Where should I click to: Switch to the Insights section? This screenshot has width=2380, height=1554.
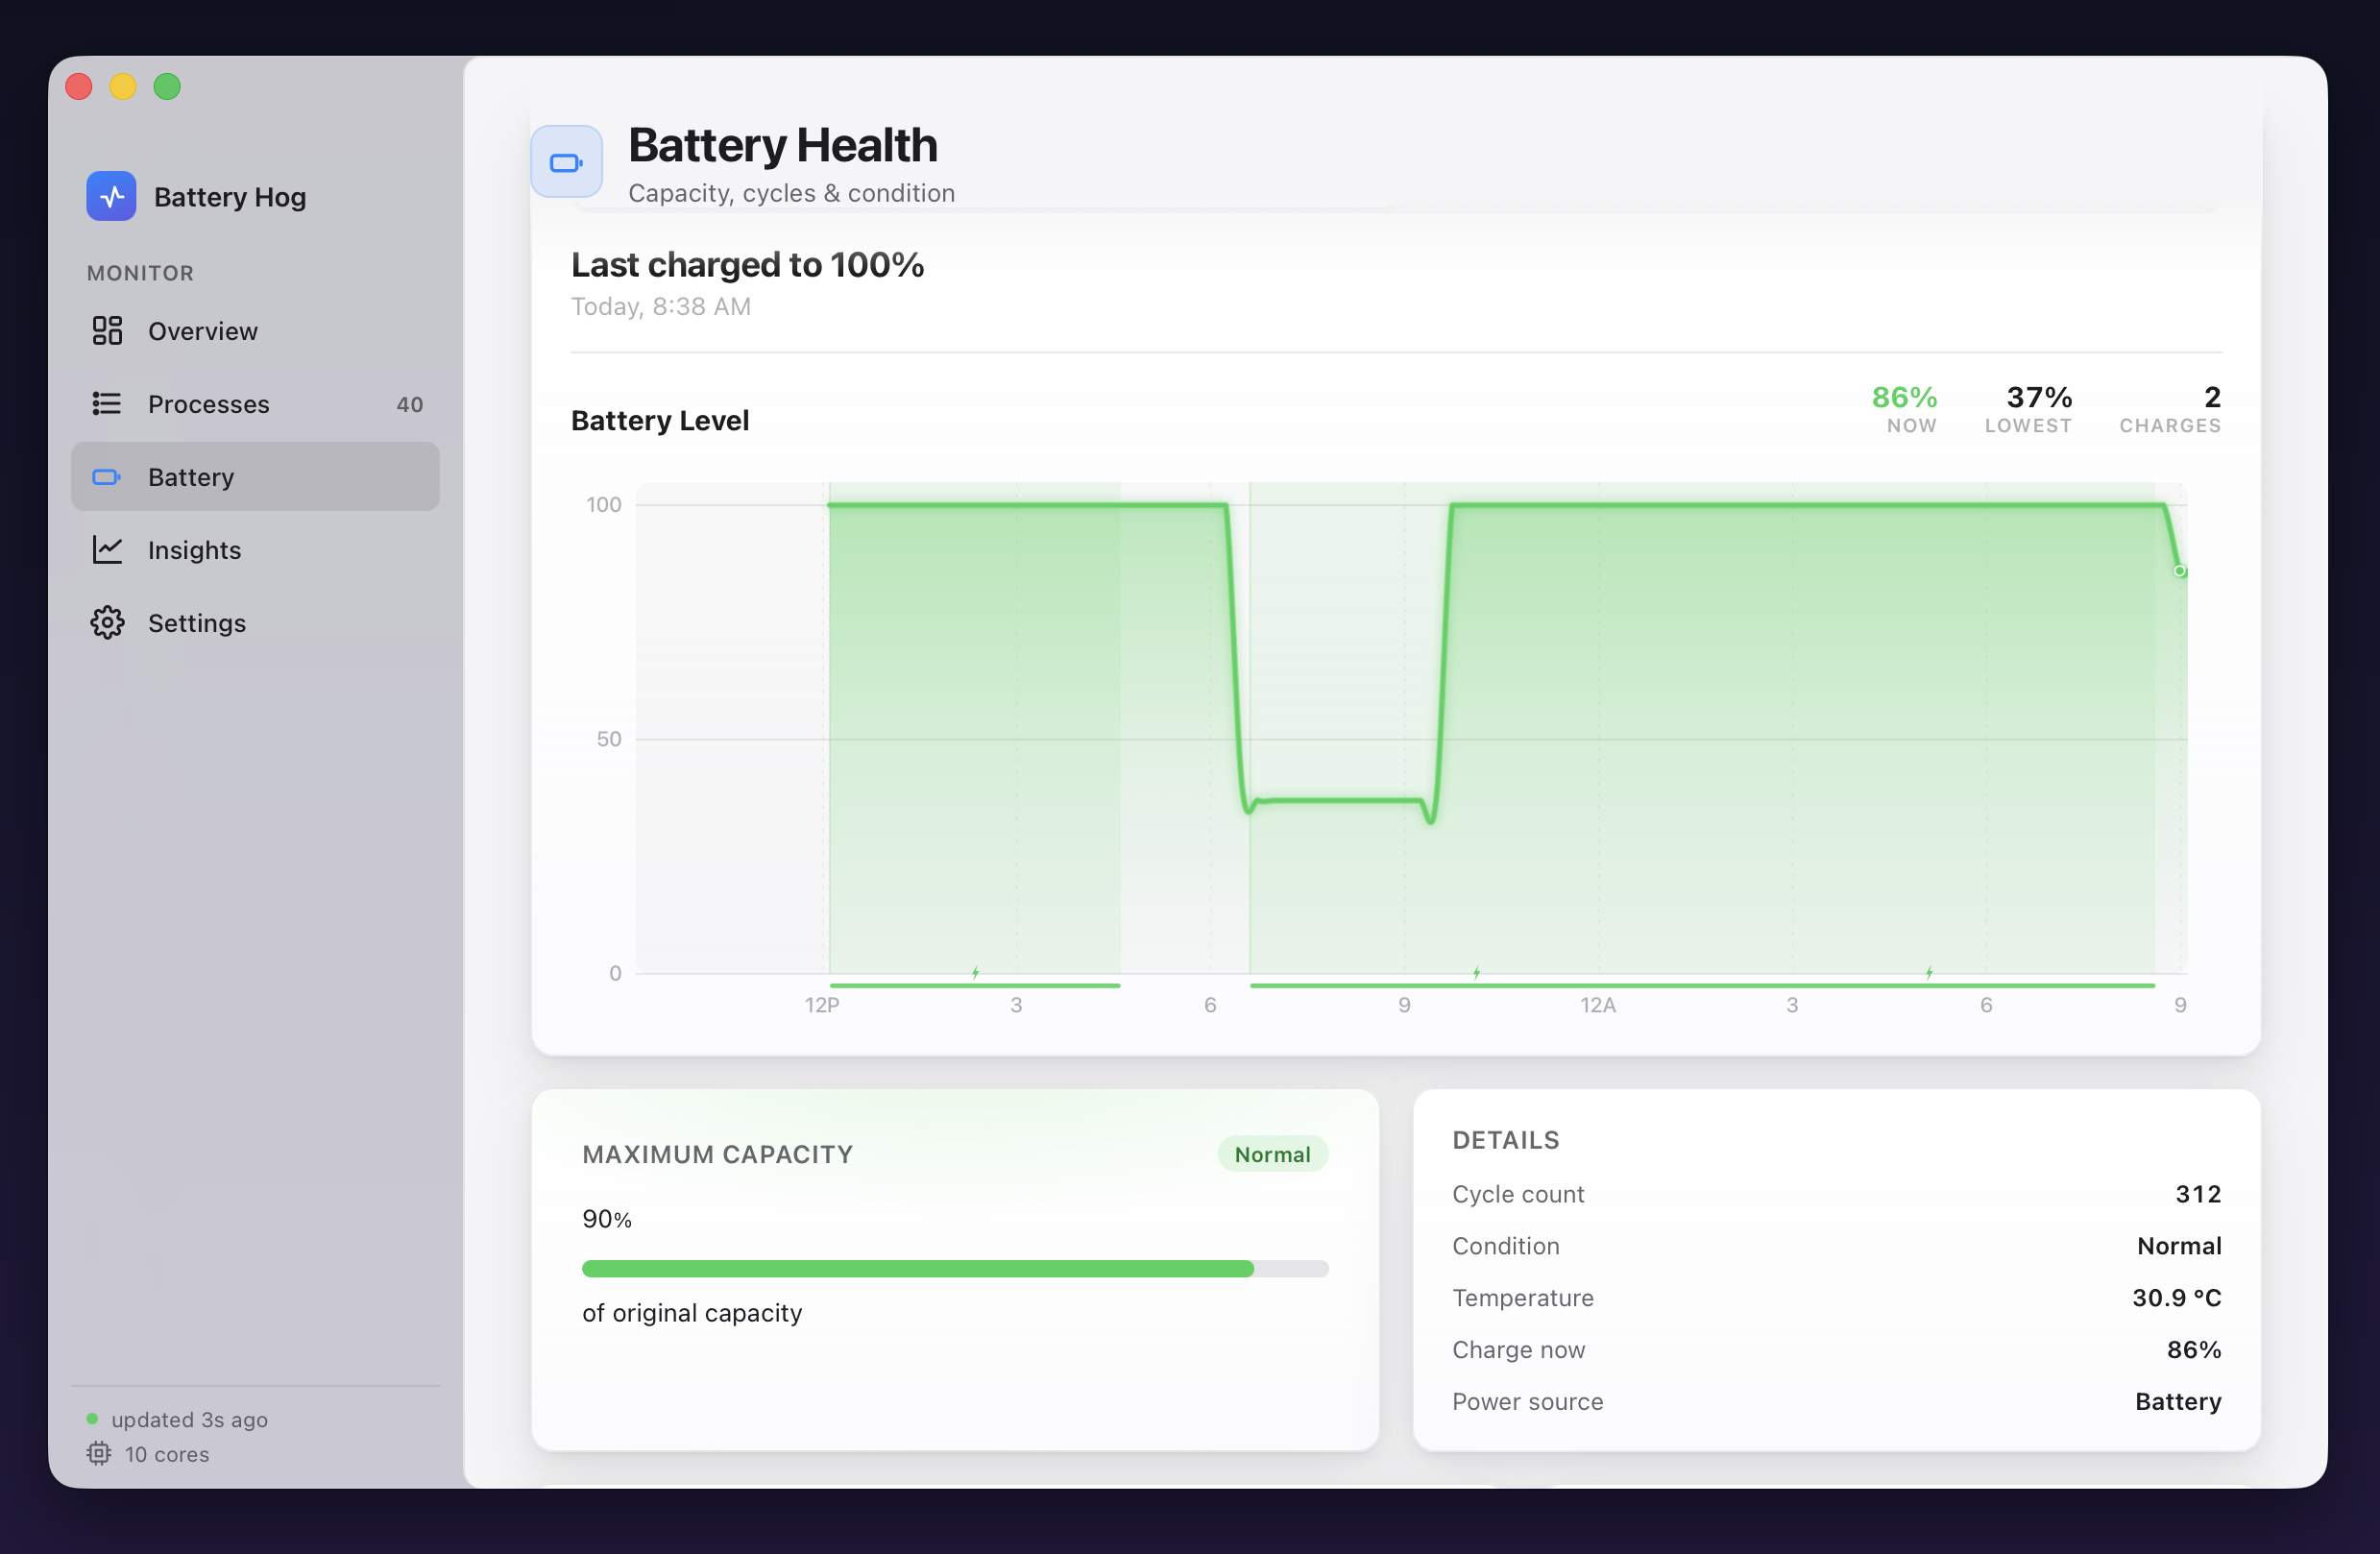pos(255,550)
